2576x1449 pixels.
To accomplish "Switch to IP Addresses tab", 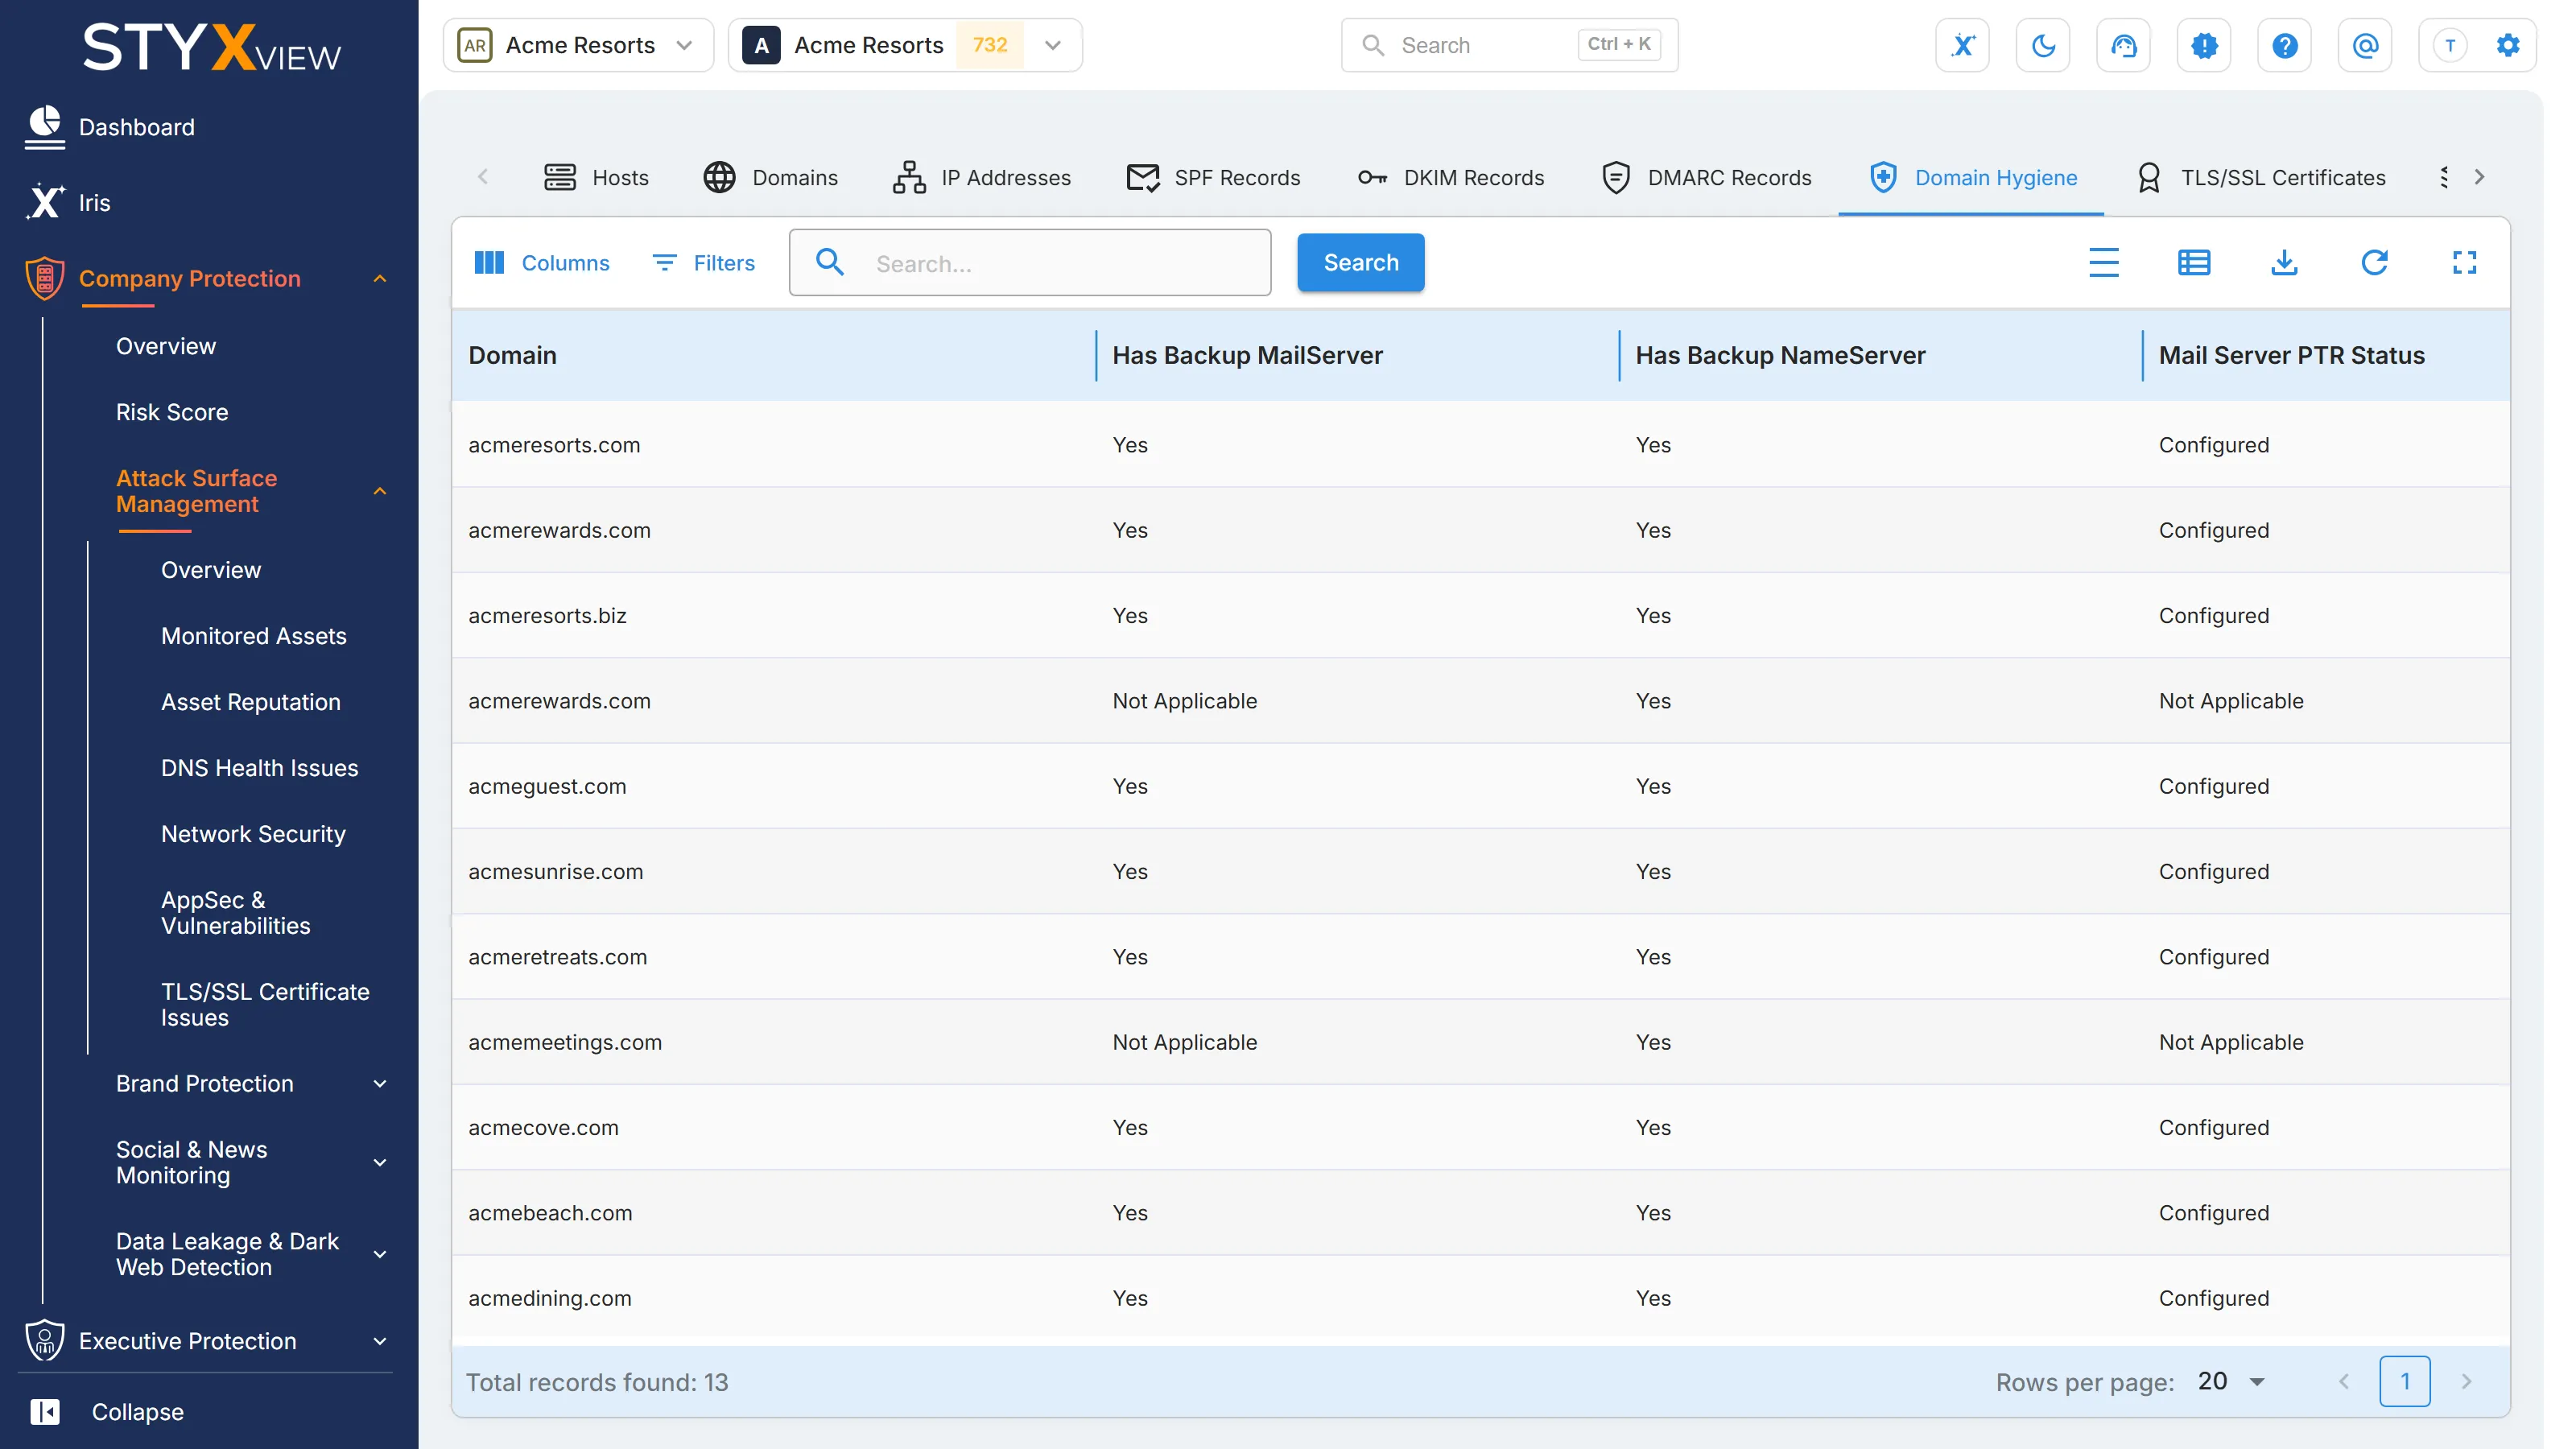I will [982, 178].
